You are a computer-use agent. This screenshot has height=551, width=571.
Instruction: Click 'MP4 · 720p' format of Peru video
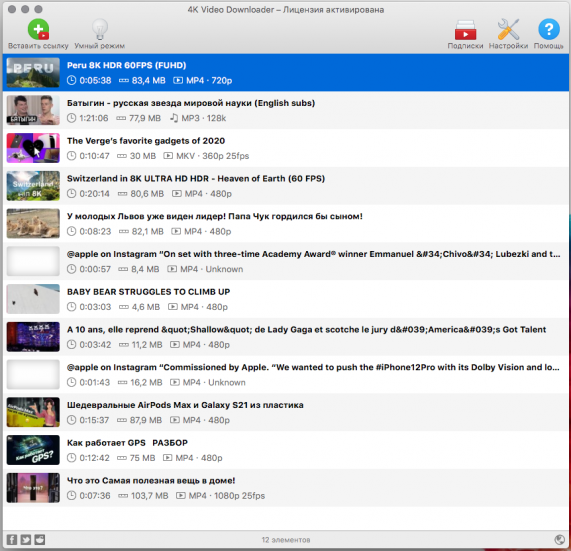[209, 80]
